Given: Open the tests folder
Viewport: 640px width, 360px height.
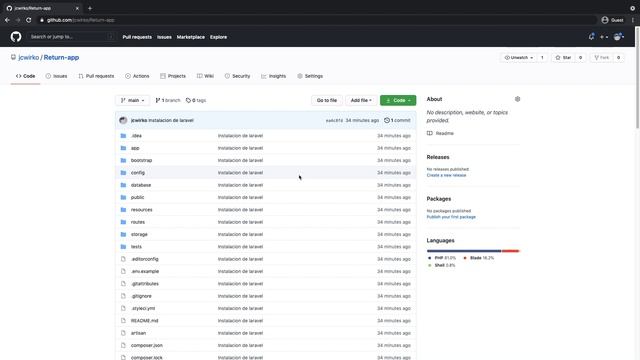Looking at the screenshot, I should click(x=136, y=247).
